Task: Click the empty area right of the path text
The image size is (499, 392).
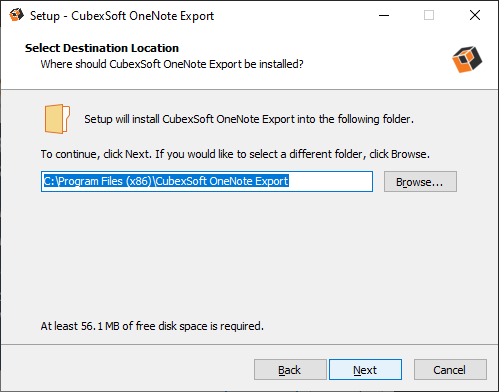Action: point(330,182)
